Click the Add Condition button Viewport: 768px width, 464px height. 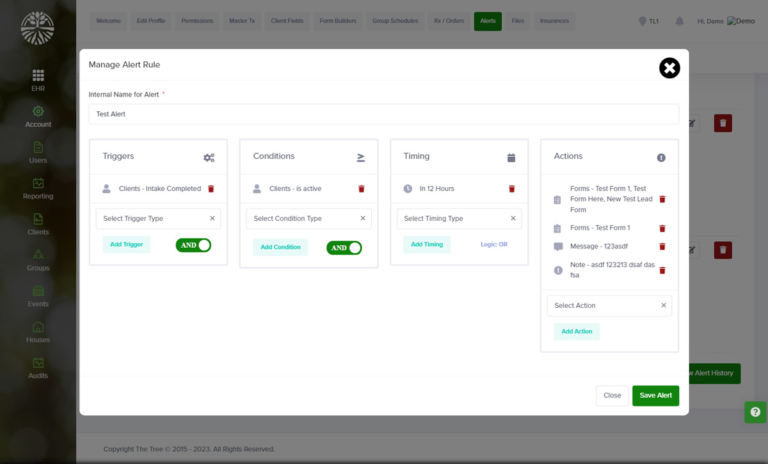click(x=280, y=247)
